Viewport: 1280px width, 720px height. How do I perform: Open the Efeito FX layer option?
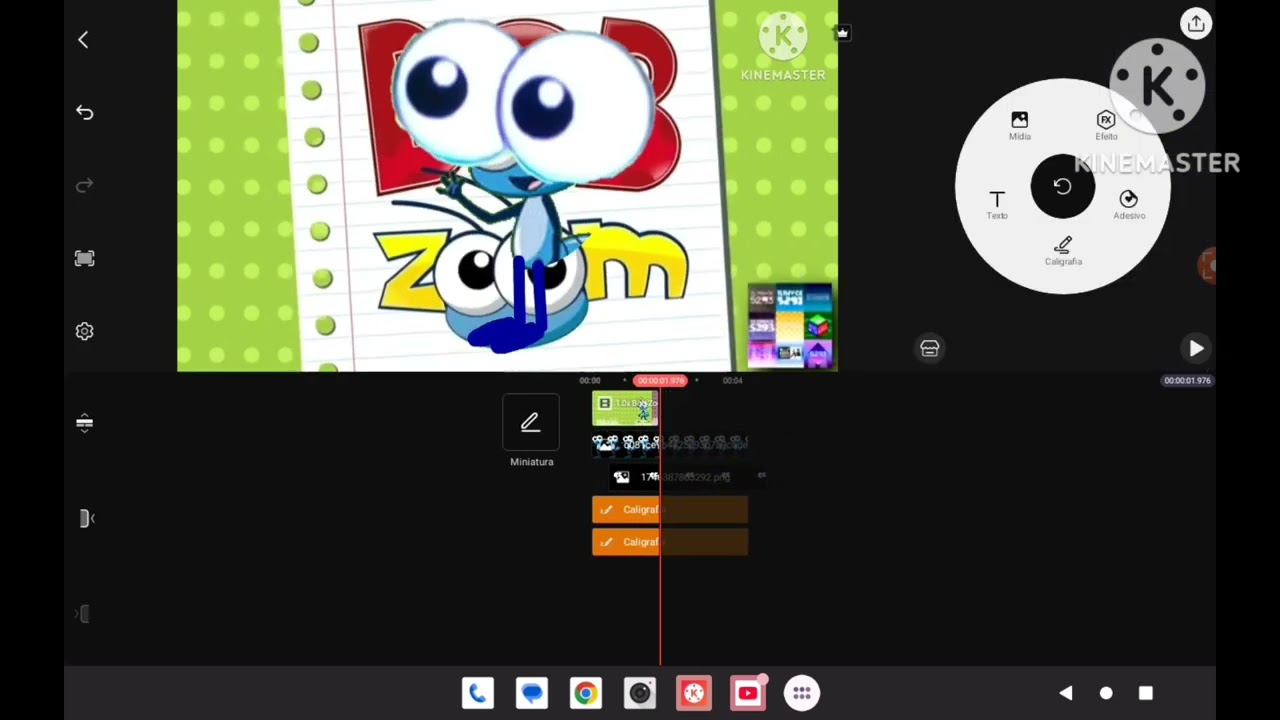tap(1106, 126)
